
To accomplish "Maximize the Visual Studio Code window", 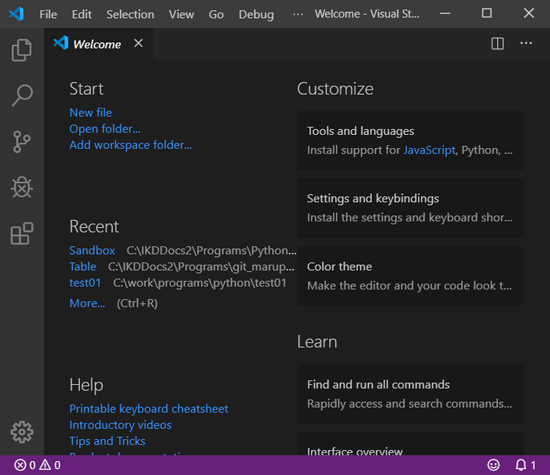I will point(487,14).
